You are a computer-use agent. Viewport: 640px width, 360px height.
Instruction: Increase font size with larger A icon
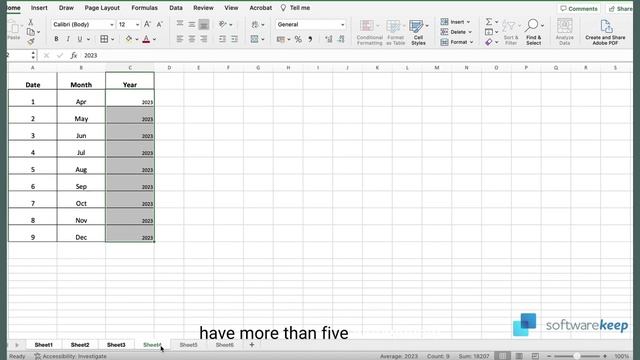pyautogui.click(x=147, y=24)
